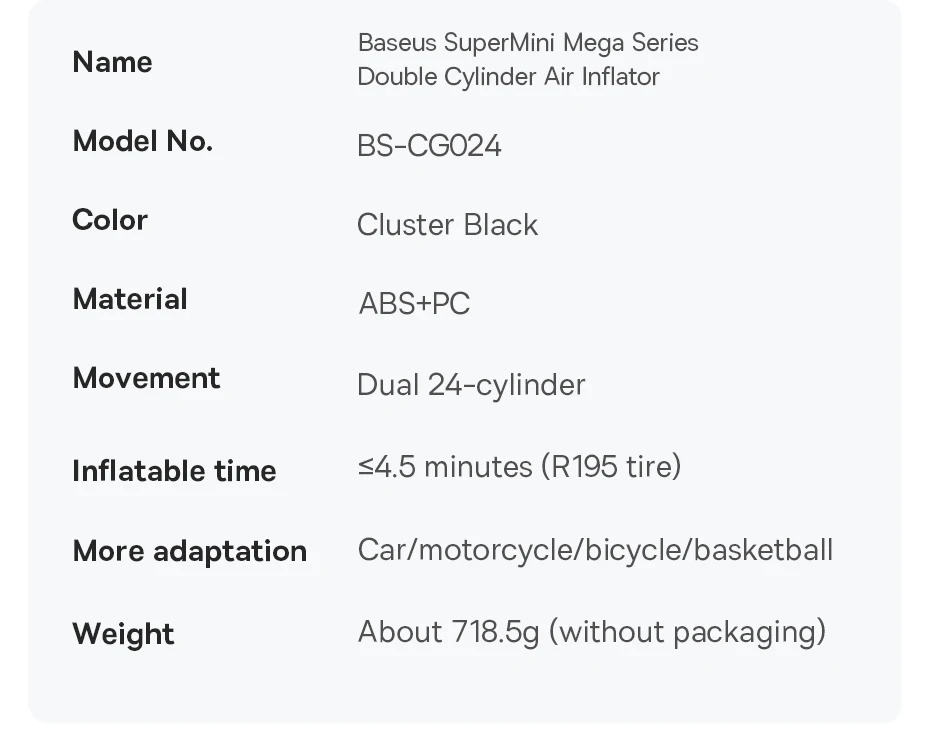Click the Color row label

click(x=110, y=220)
